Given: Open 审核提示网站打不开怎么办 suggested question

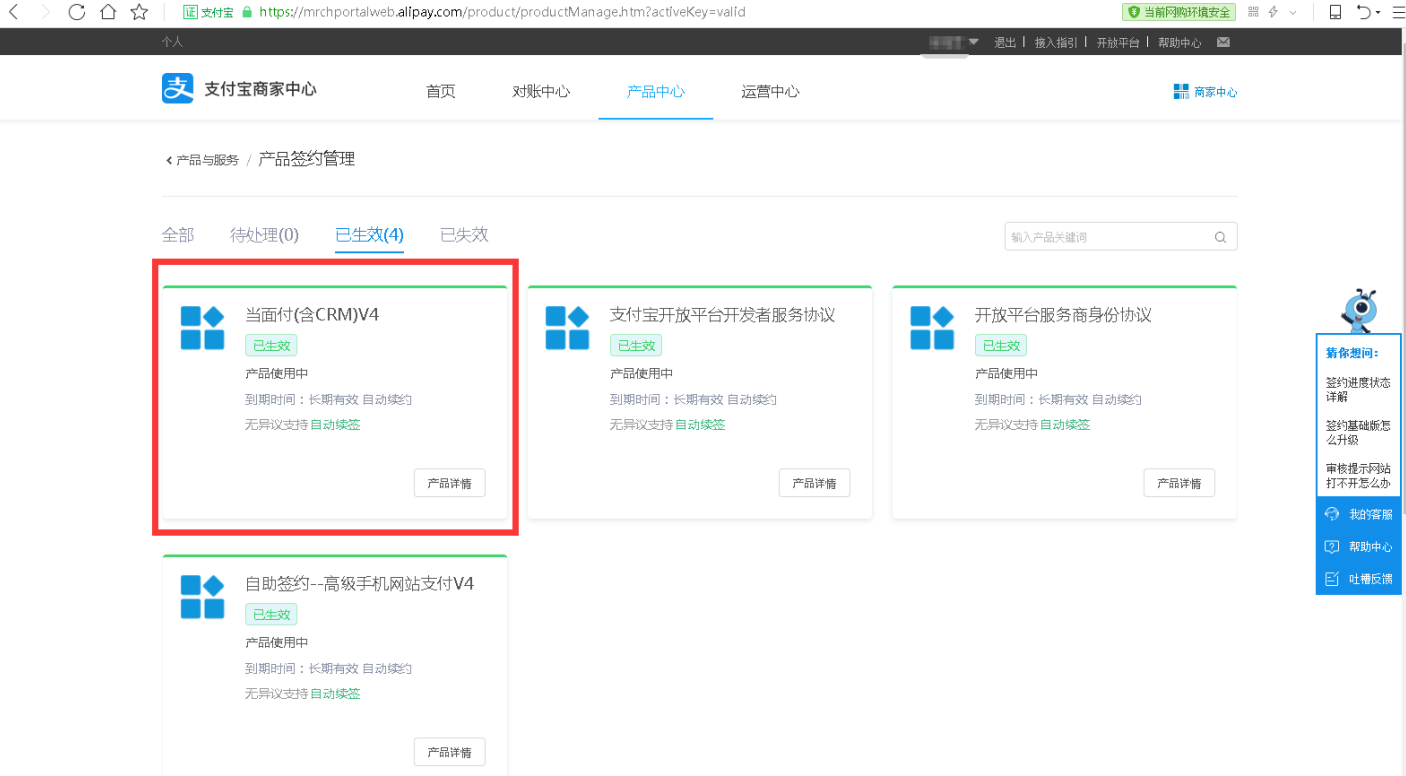Looking at the screenshot, I should point(1358,475).
